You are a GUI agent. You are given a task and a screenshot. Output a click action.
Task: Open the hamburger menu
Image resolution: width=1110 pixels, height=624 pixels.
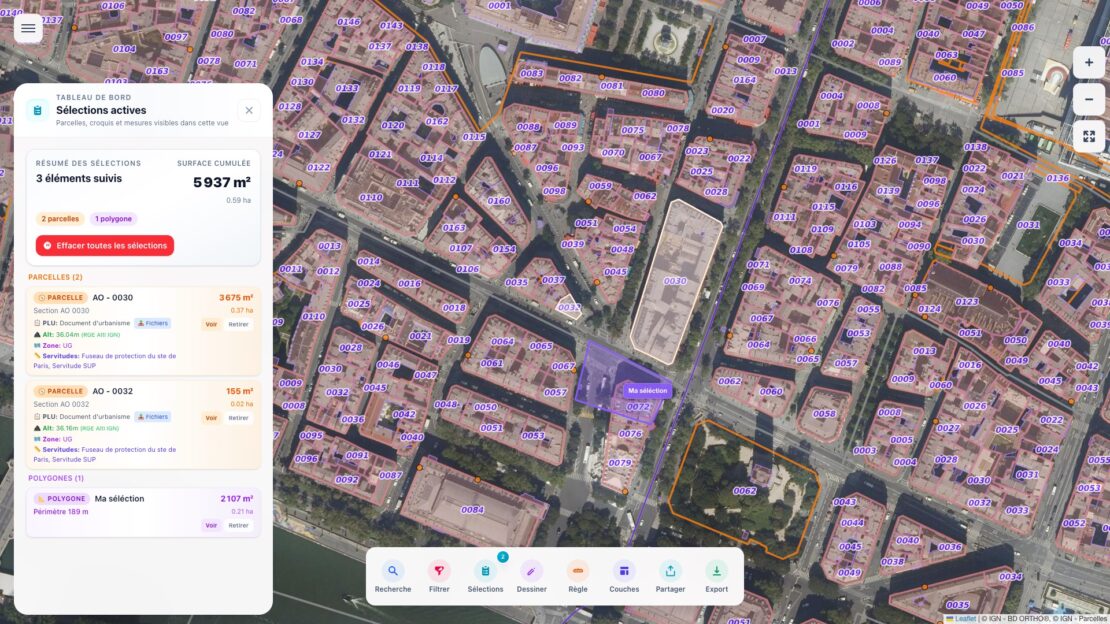[28, 28]
